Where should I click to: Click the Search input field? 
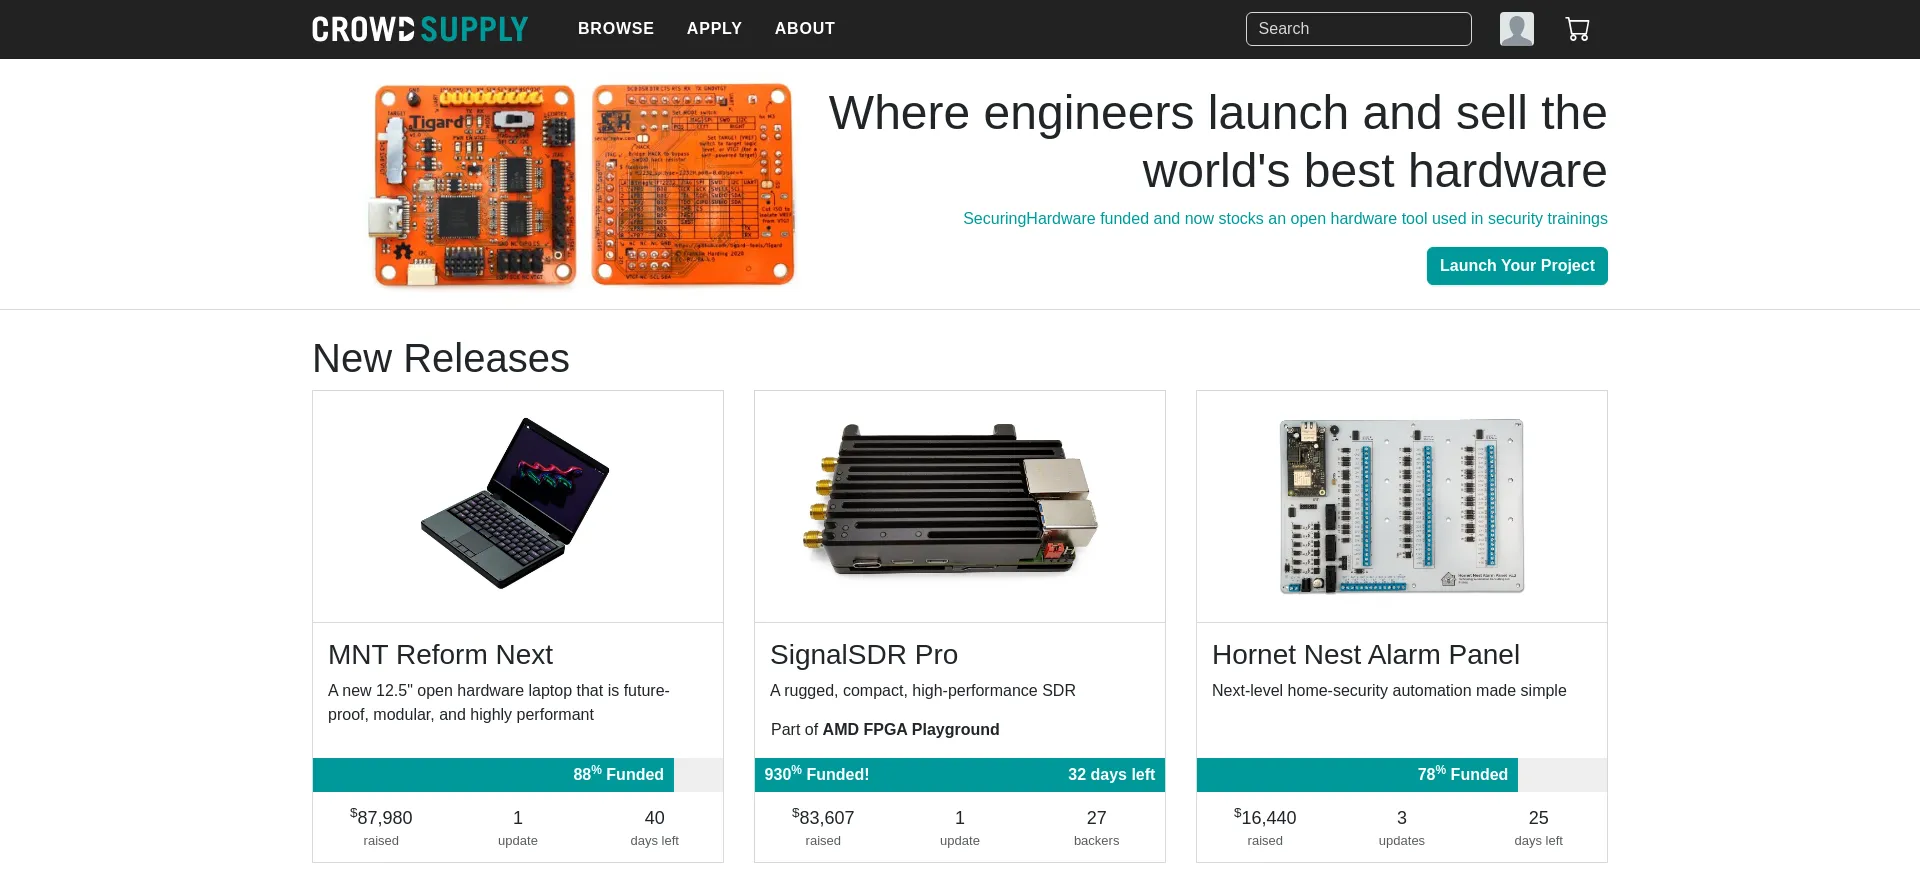[1358, 29]
